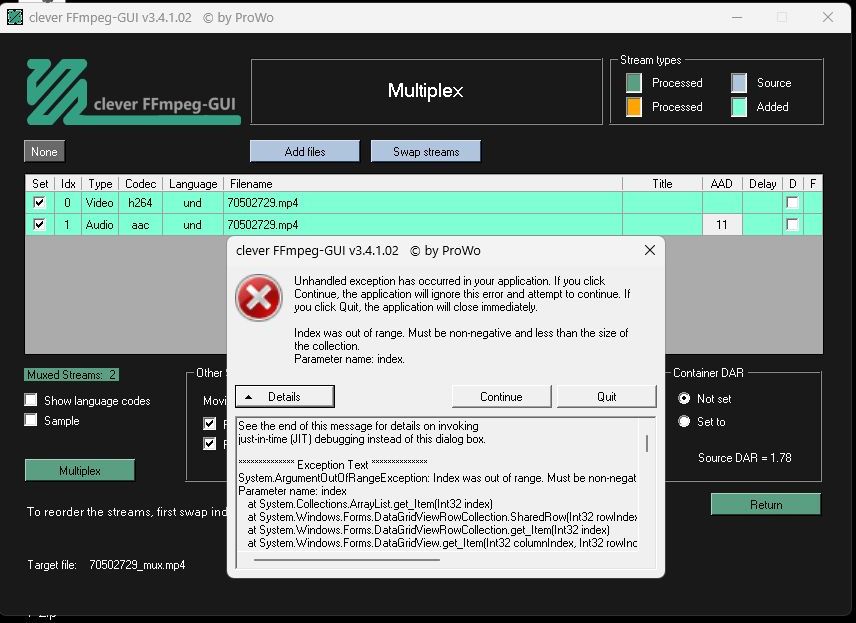Collapse the Details section of the error
Image resolution: width=856 pixels, height=623 pixels.
[284, 396]
